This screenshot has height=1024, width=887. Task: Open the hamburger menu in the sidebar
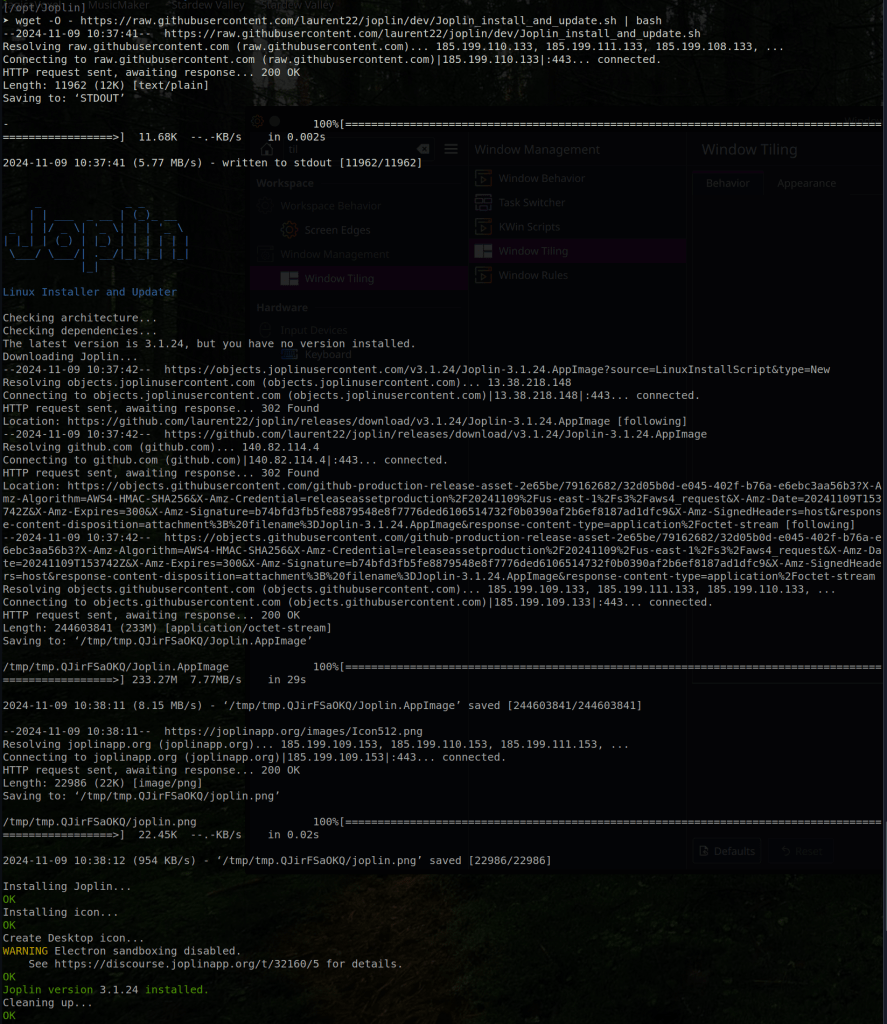click(x=451, y=149)
